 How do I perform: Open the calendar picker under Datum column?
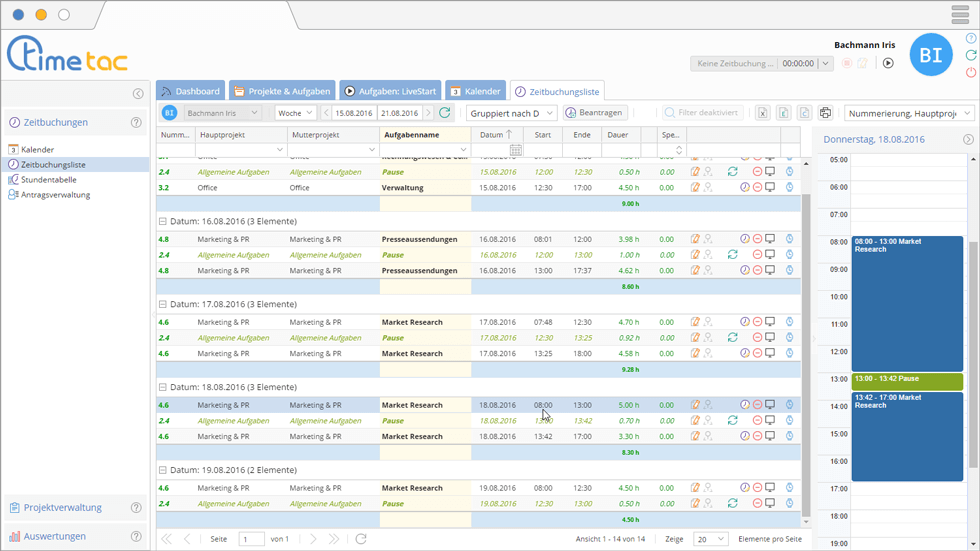coord(516,150)
